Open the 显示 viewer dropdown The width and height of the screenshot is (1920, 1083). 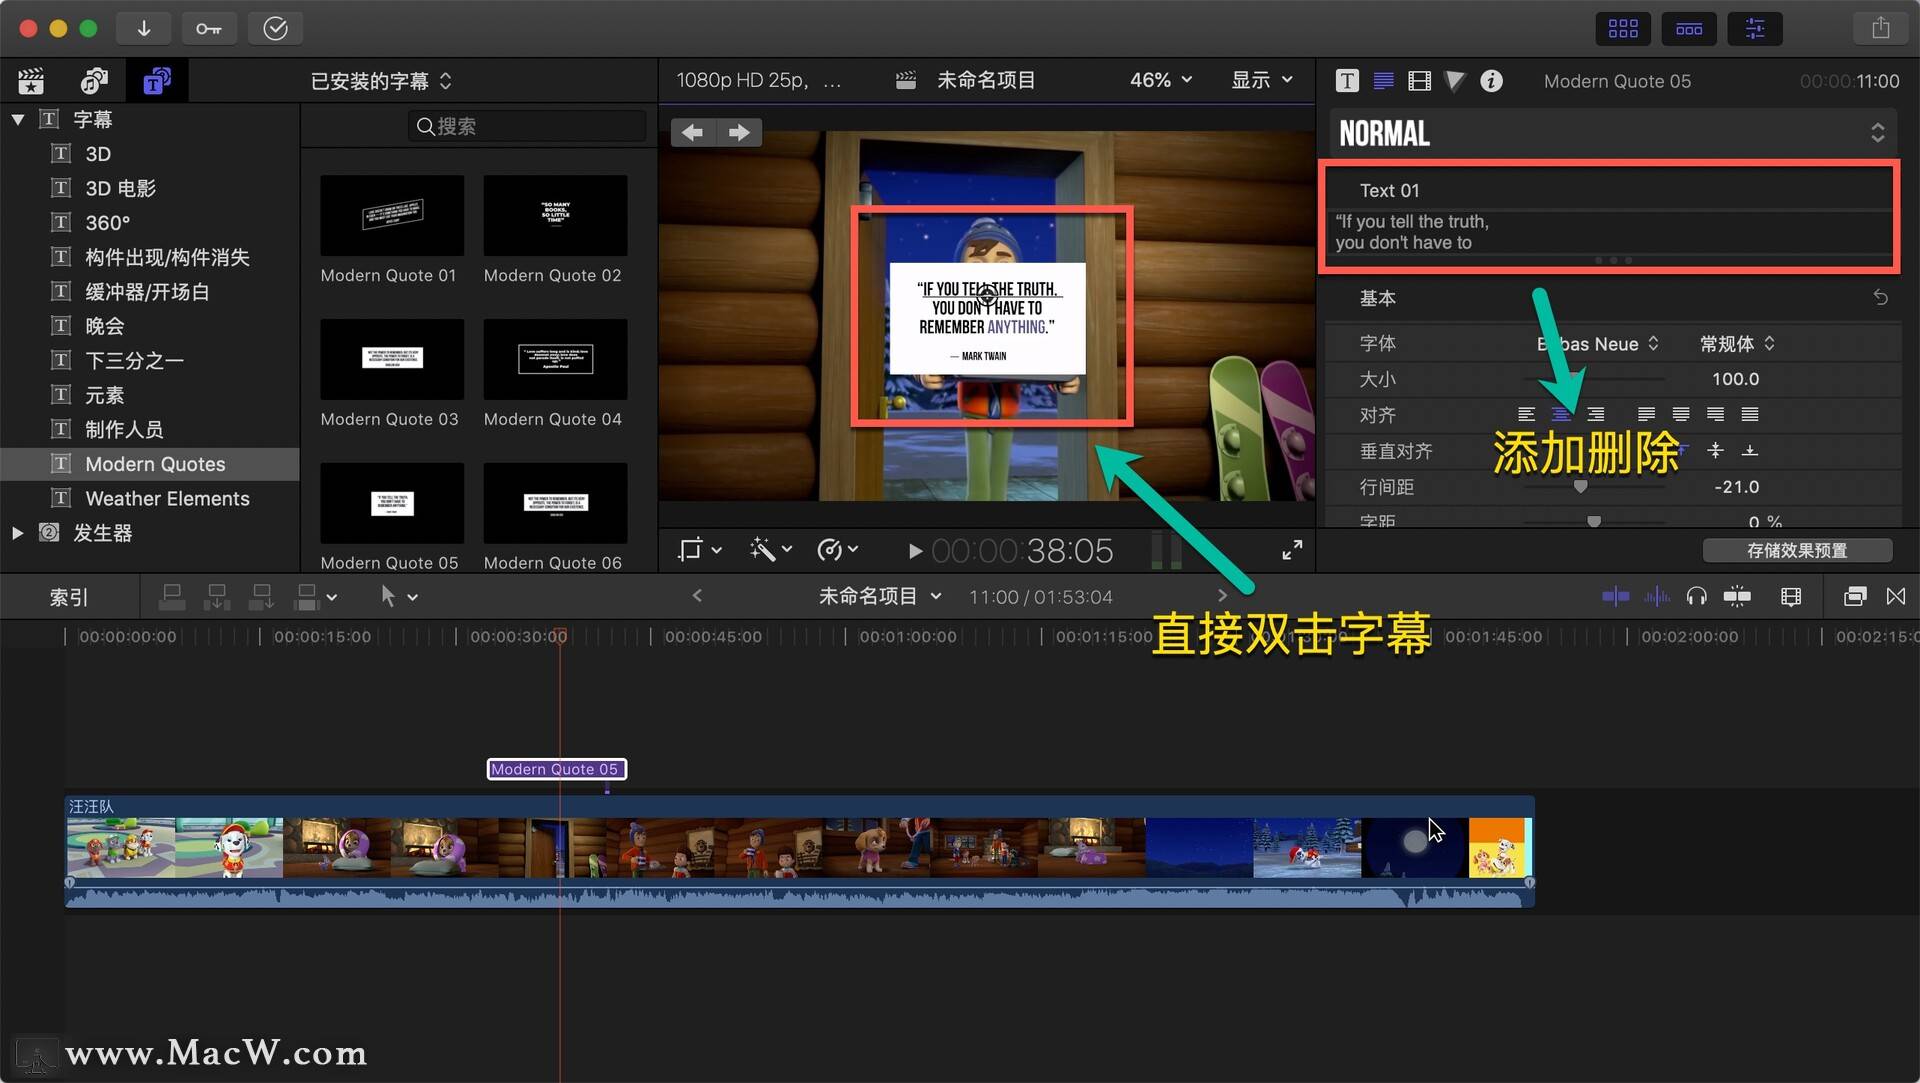tap(1262, 80)
